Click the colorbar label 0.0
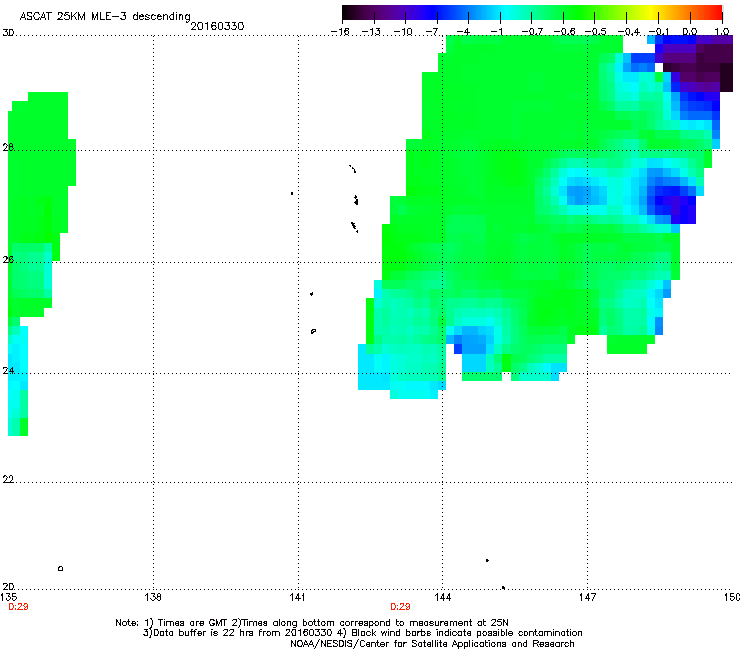This screenshot has width=740, height=650. pyautogui.click(x=690, y=32)
